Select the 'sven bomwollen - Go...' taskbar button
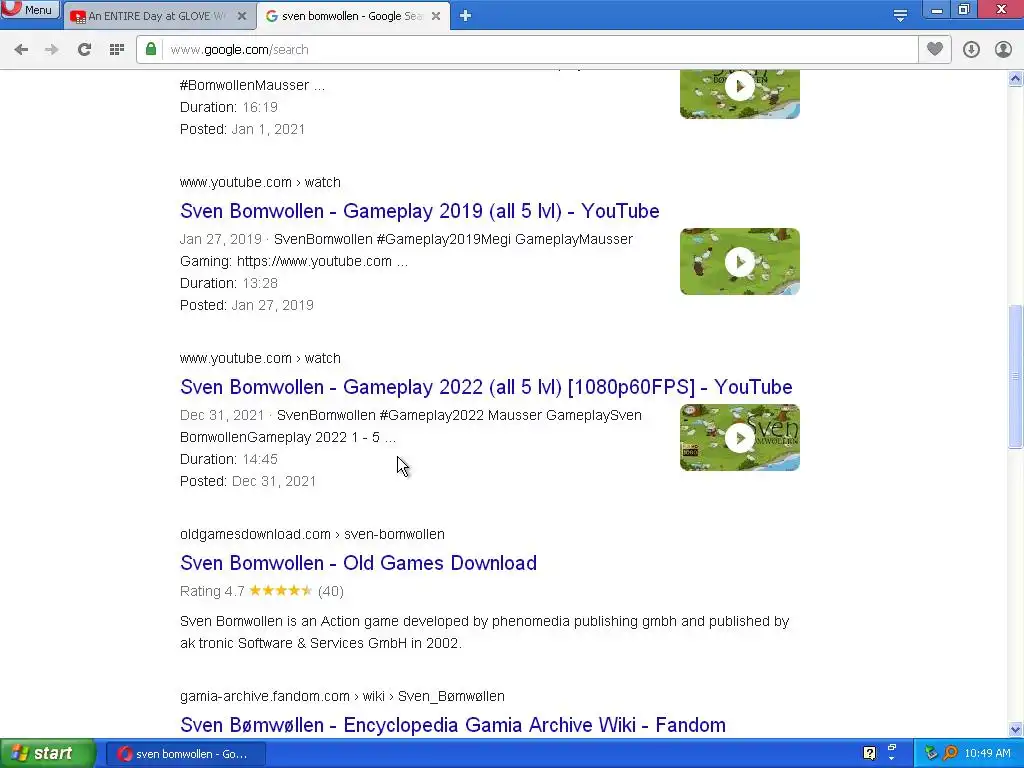This screenshot has height=768, width=1024. pyautogui.click(x=186, y=754)
